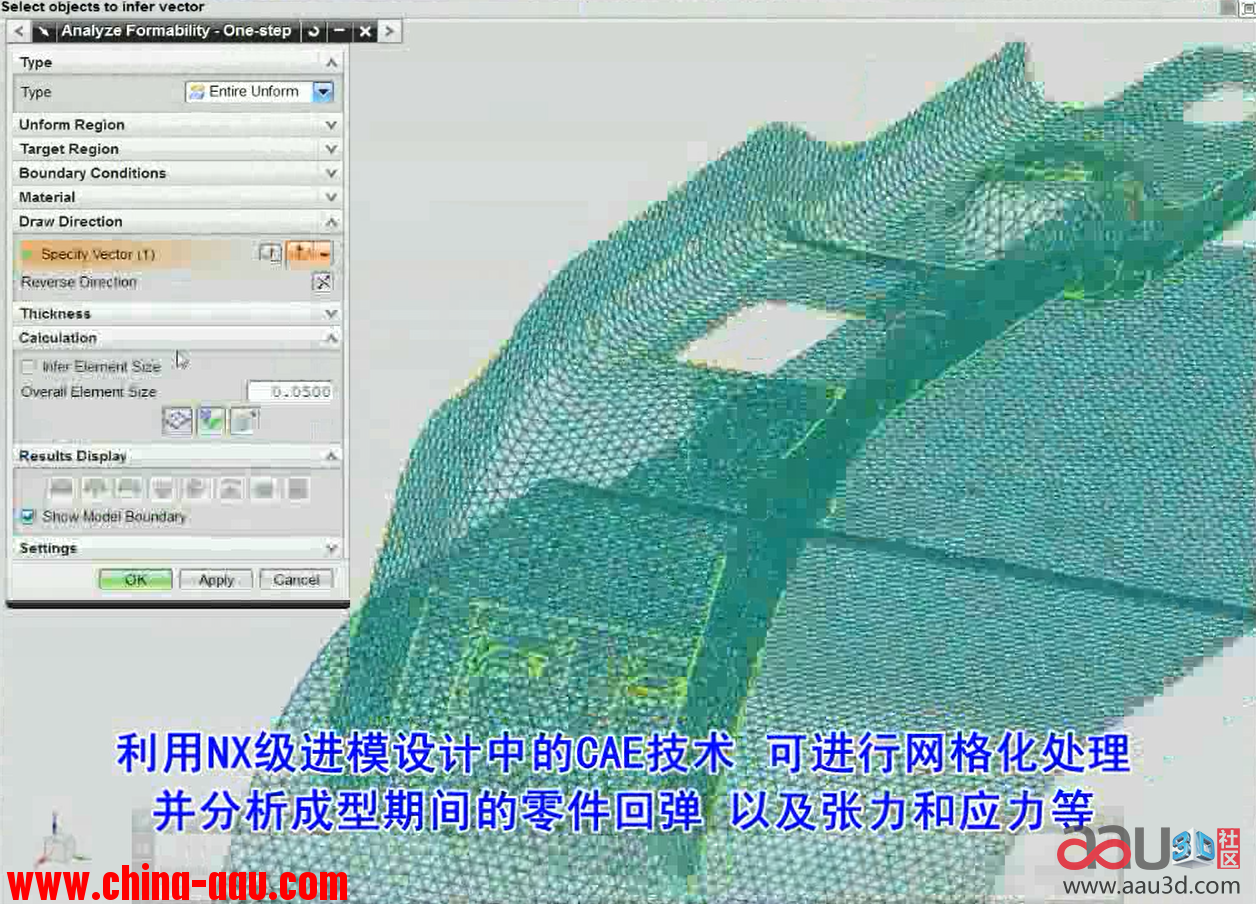Open the inferred vector type dropdown arrow
1256x904 pixels.
point(325,254)
